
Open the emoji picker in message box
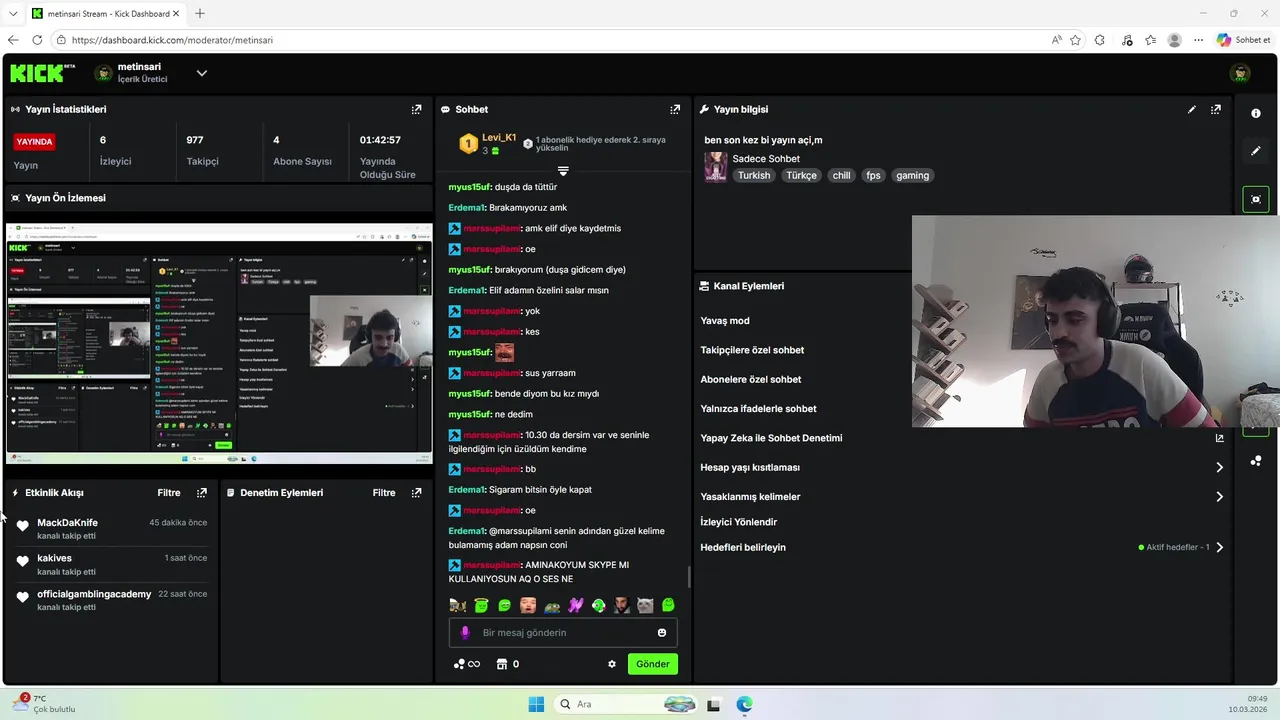click(x=662, y=632)
